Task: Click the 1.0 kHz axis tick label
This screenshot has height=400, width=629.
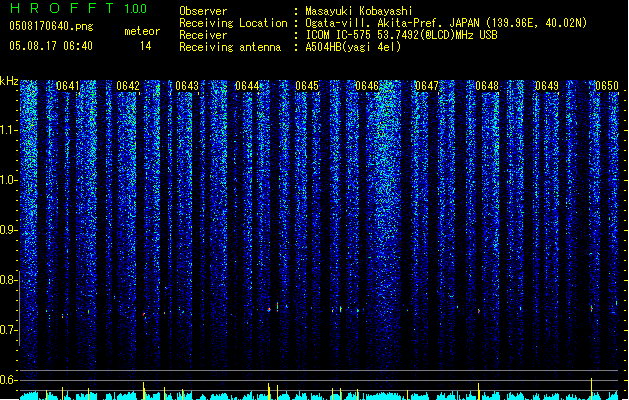Action: tap(8, 180)
